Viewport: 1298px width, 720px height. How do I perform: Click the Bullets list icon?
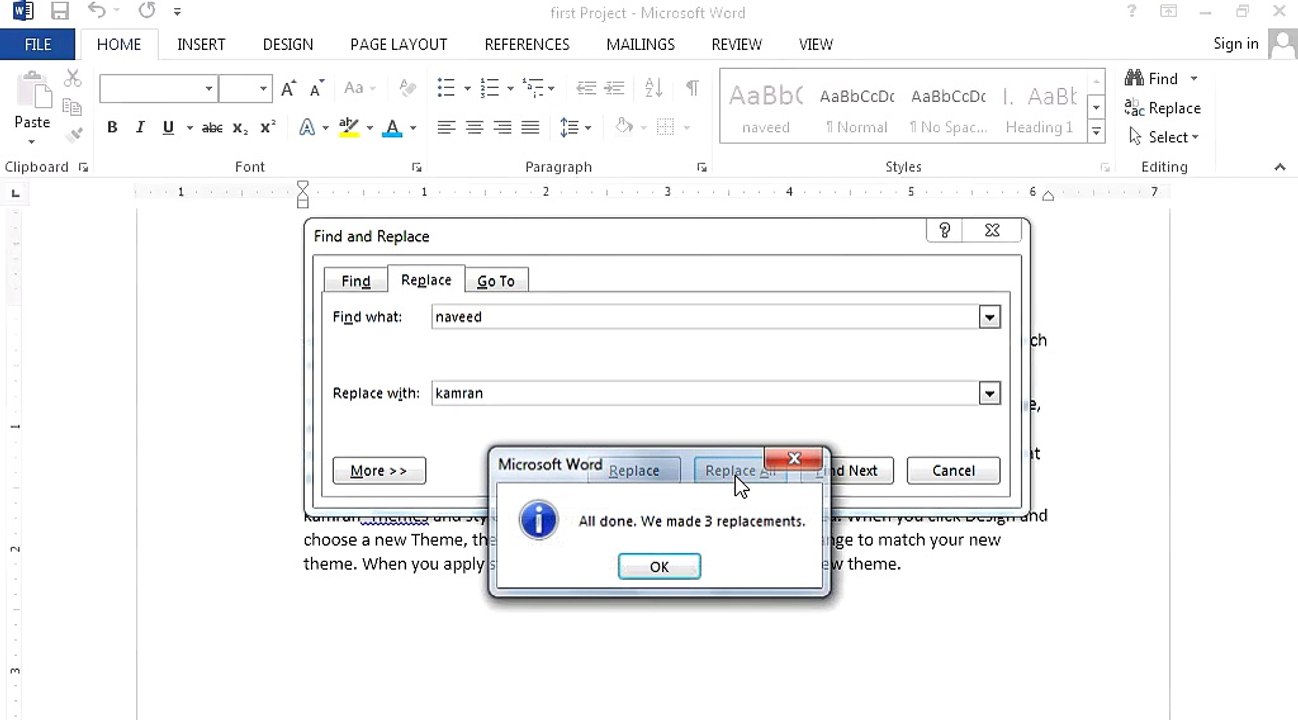click(x=446, y=88)
